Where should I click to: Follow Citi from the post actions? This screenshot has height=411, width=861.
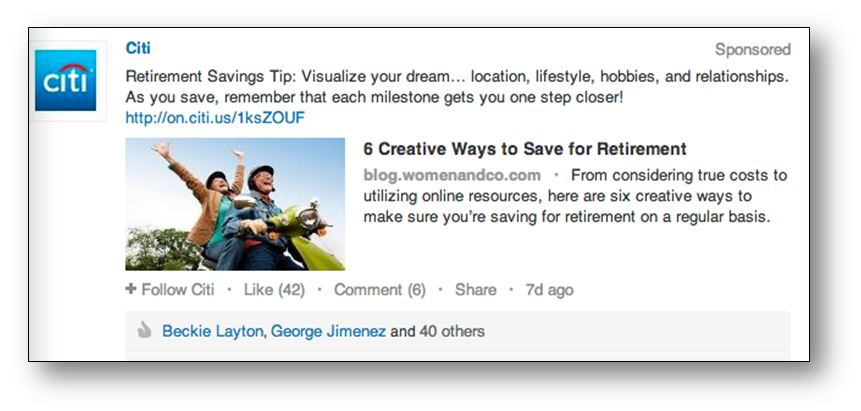pyautogui.click(x=170, y=290)
